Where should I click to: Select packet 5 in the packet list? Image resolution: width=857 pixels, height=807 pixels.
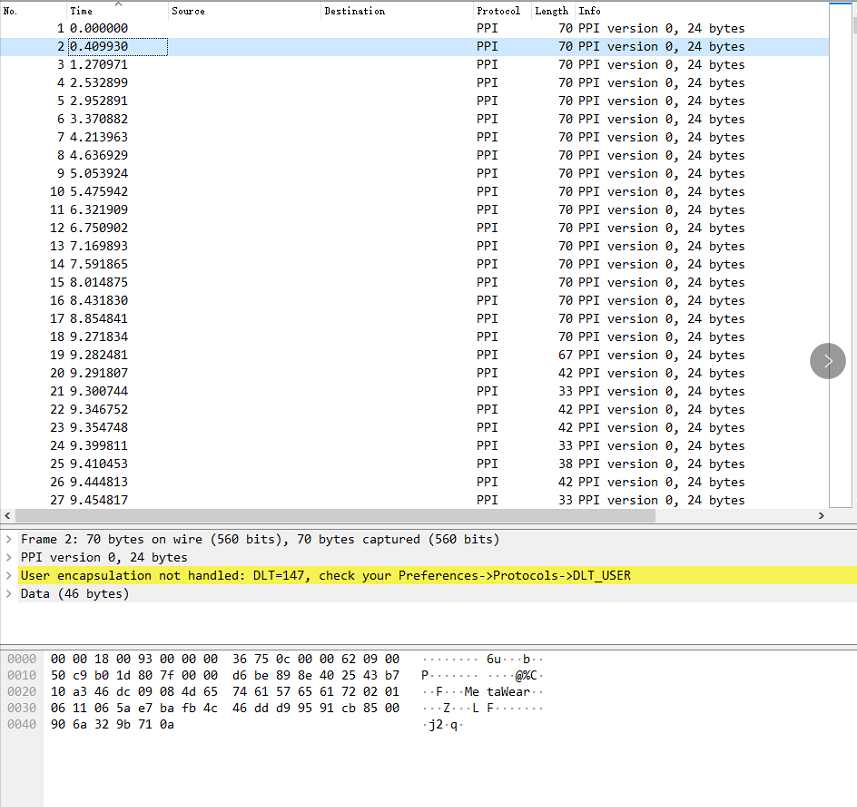click(300, 100)
